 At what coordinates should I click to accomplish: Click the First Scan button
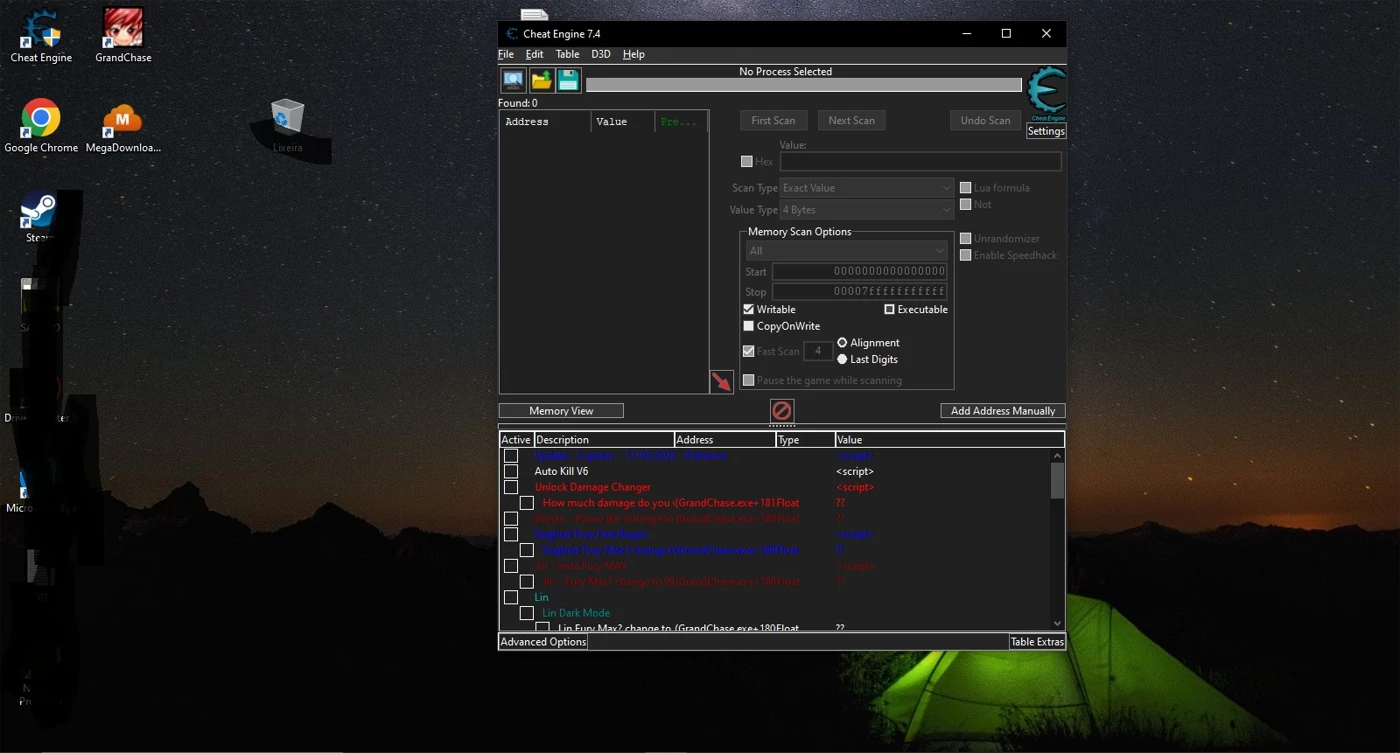click(x=773, y=120)
